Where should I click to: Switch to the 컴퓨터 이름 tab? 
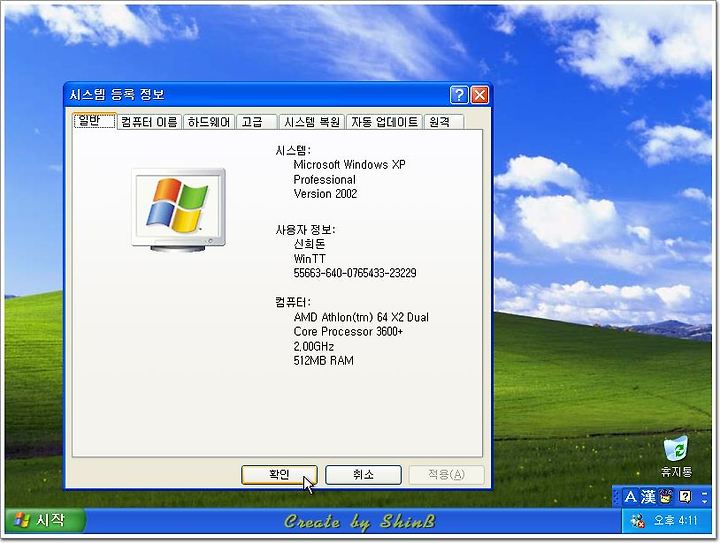click(149, 122)
